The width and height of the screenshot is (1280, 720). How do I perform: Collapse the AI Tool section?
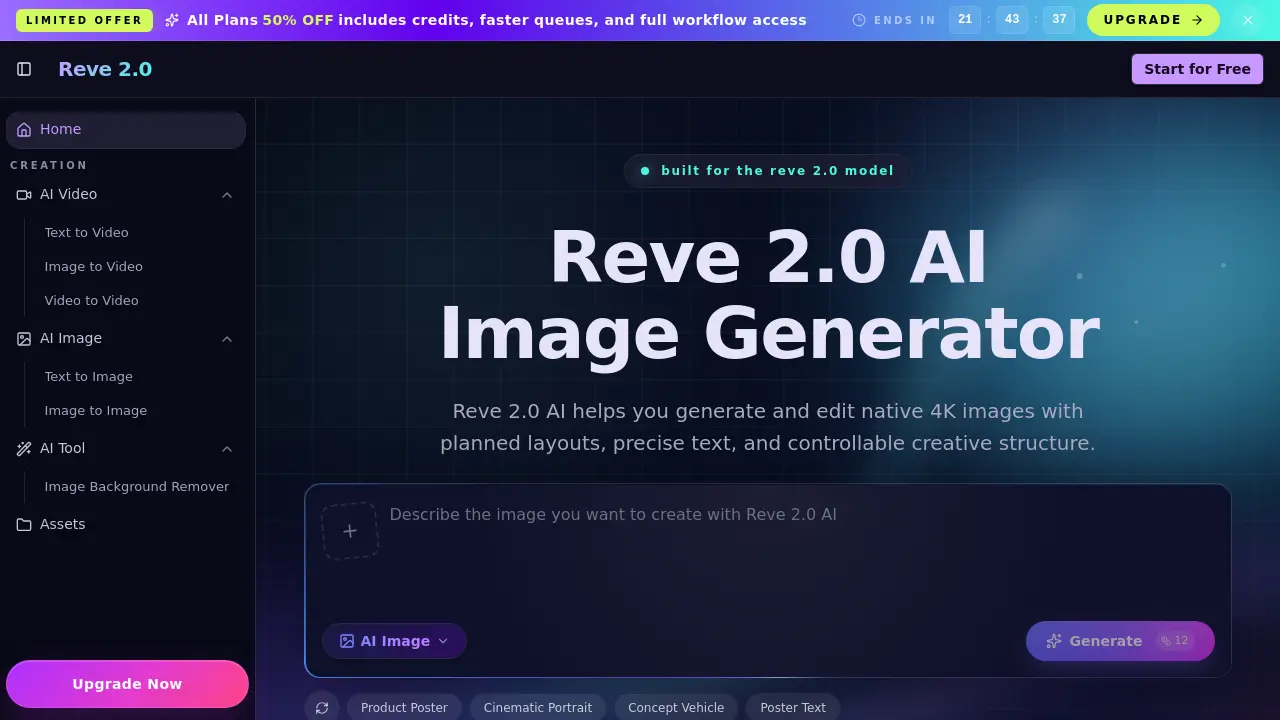tap(227, 449)
